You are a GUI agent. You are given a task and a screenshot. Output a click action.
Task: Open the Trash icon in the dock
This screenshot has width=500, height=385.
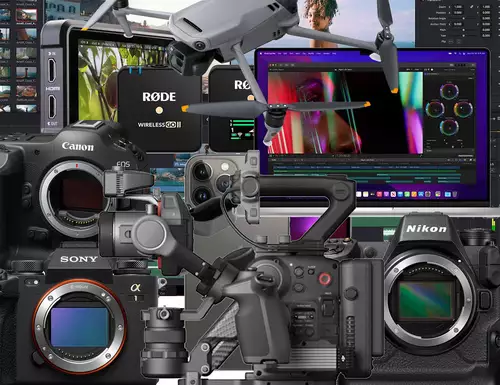coord(455,194)
